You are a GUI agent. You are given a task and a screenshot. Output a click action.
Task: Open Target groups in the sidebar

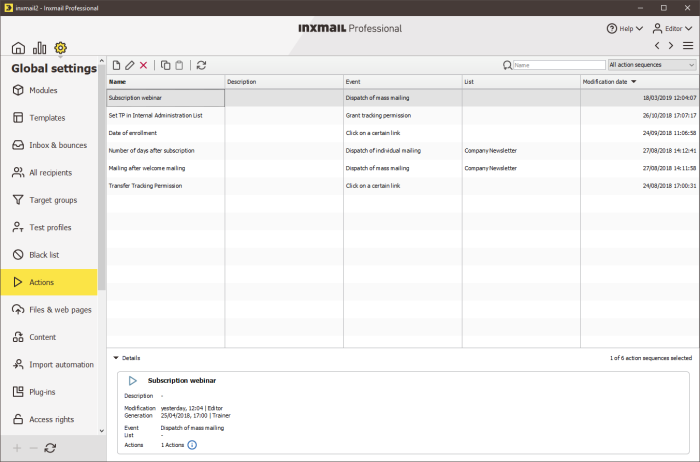[49, 200]
